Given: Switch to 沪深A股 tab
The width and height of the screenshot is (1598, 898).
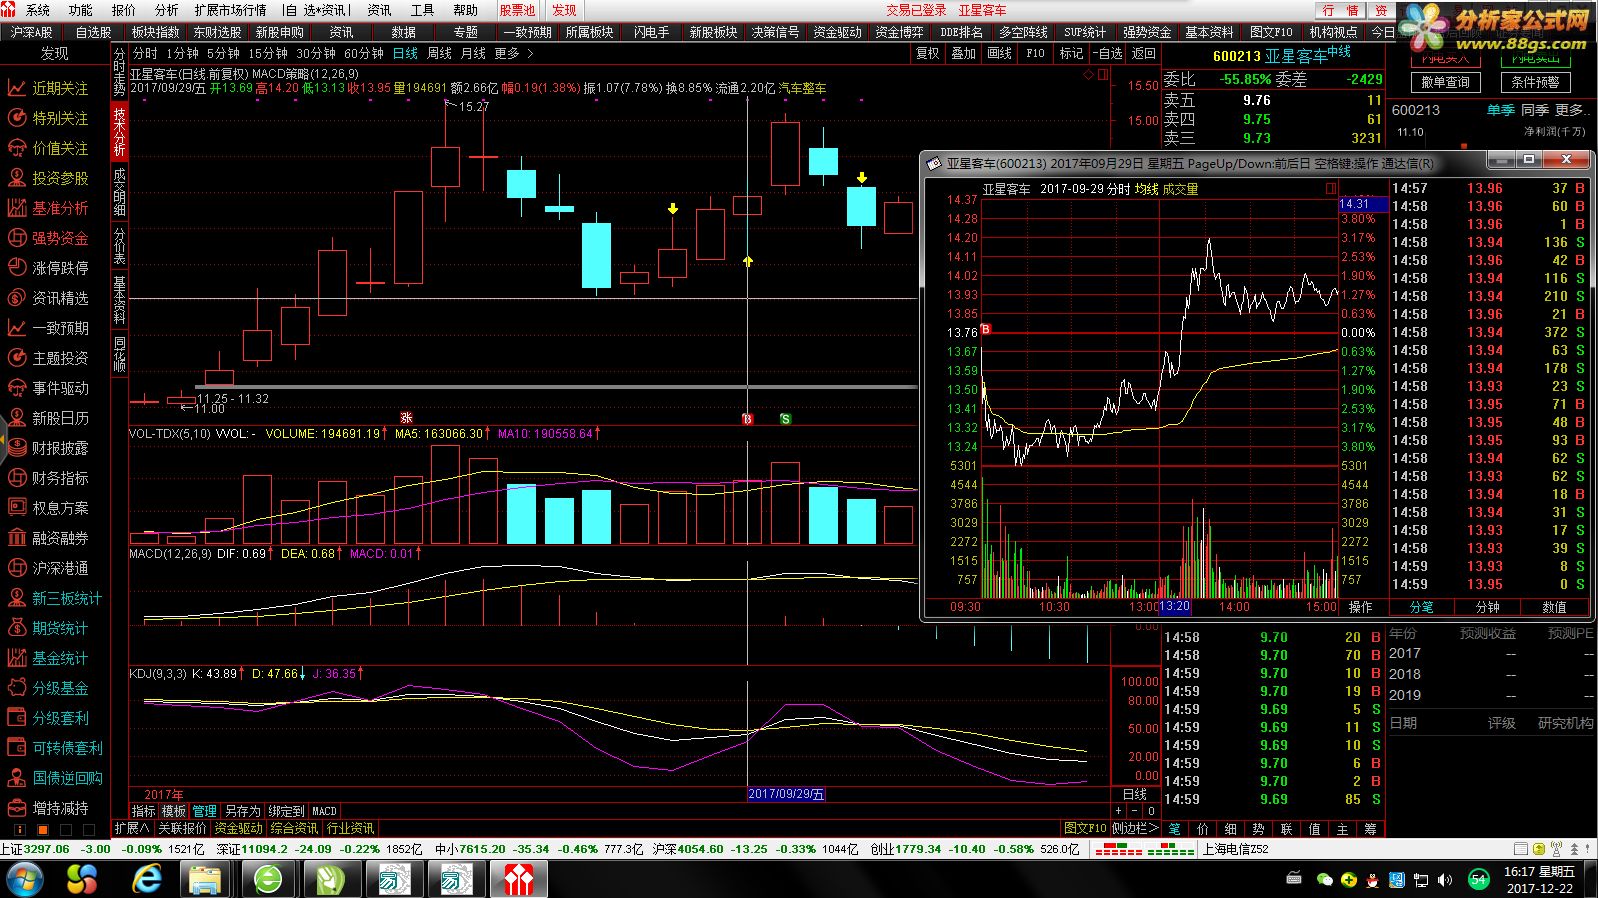Looking at the screenshot, I should pyautogui.click(x=32, y=32).
